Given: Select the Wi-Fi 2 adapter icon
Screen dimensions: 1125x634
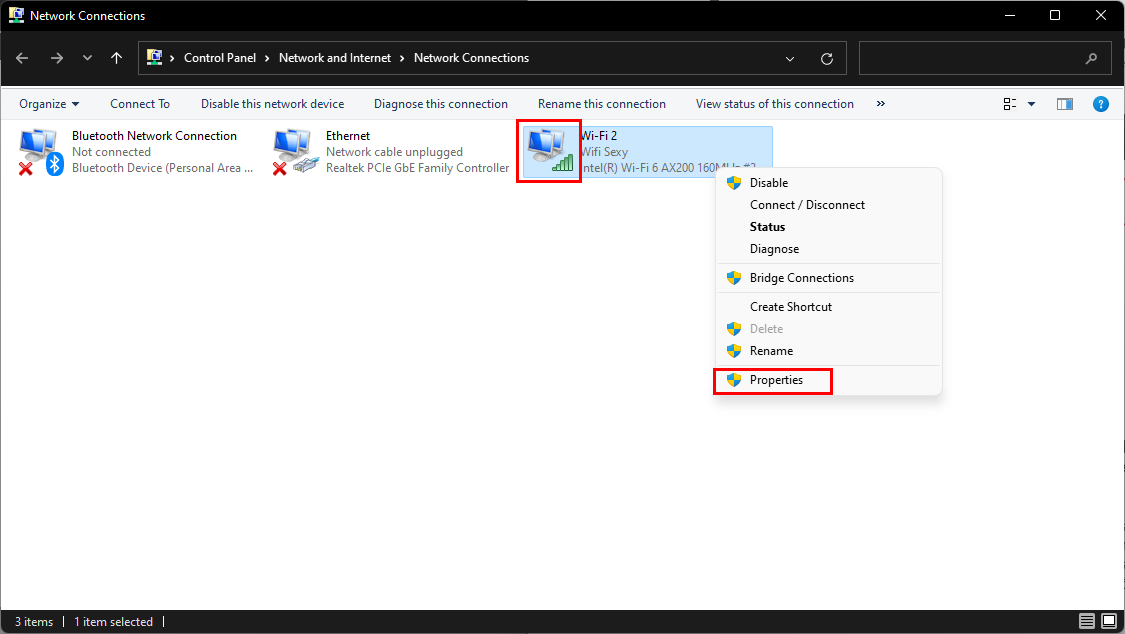Looking at the screenshot, I should pos(550,151).
